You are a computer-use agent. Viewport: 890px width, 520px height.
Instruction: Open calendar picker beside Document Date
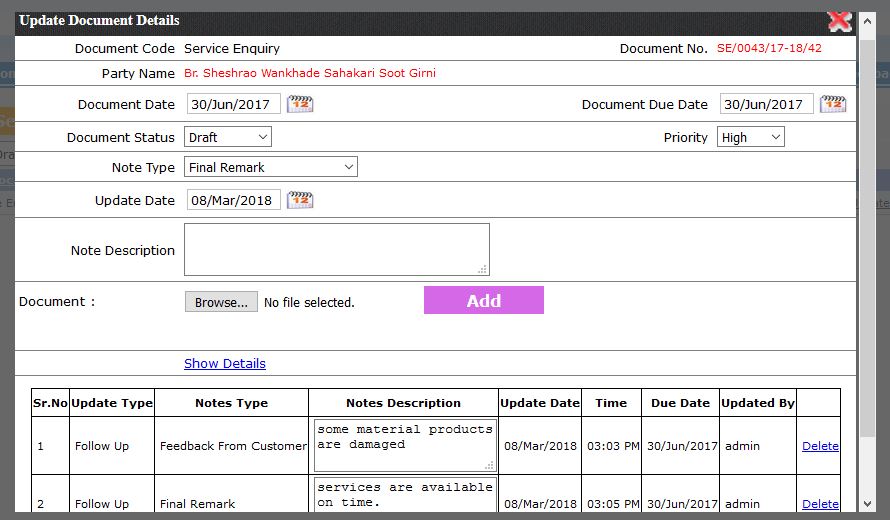pos(300,104)
